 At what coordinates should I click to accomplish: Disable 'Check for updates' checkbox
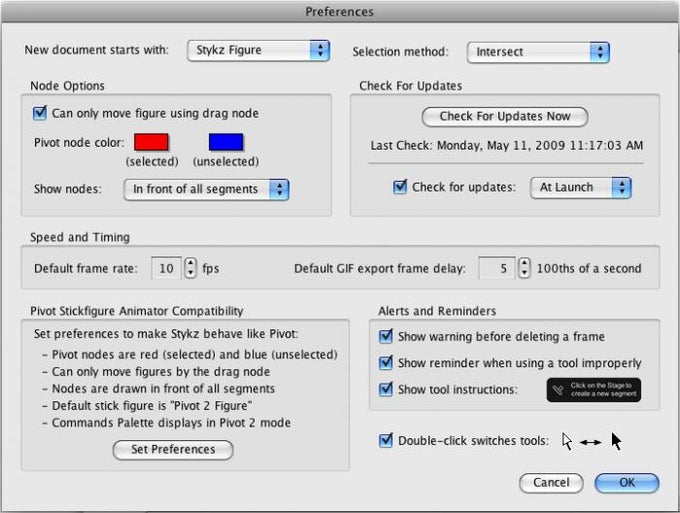click(400, 187)
